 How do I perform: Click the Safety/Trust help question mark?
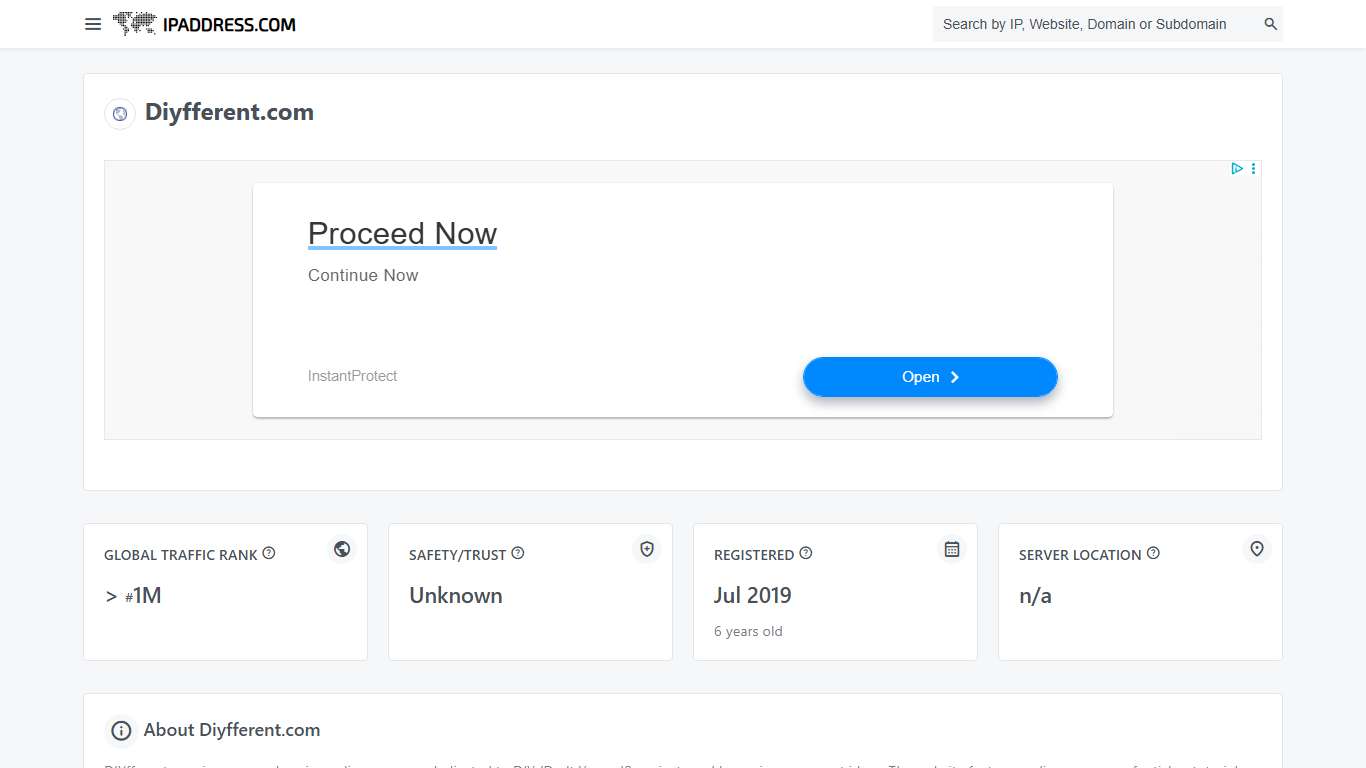tap(518, 551)
